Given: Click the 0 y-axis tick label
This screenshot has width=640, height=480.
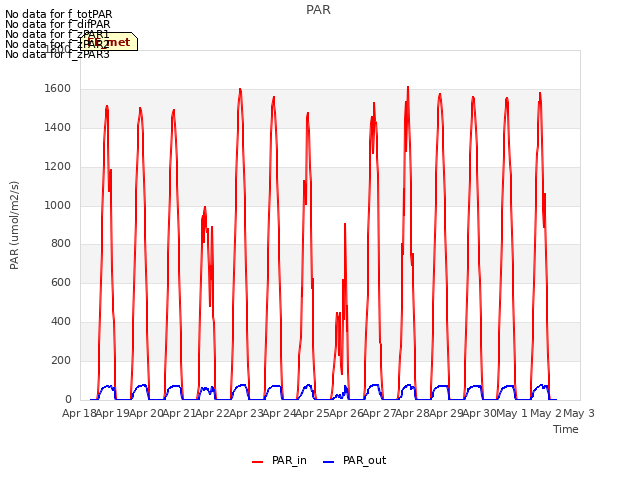Looking at the screenshot, I should (68, 400).
